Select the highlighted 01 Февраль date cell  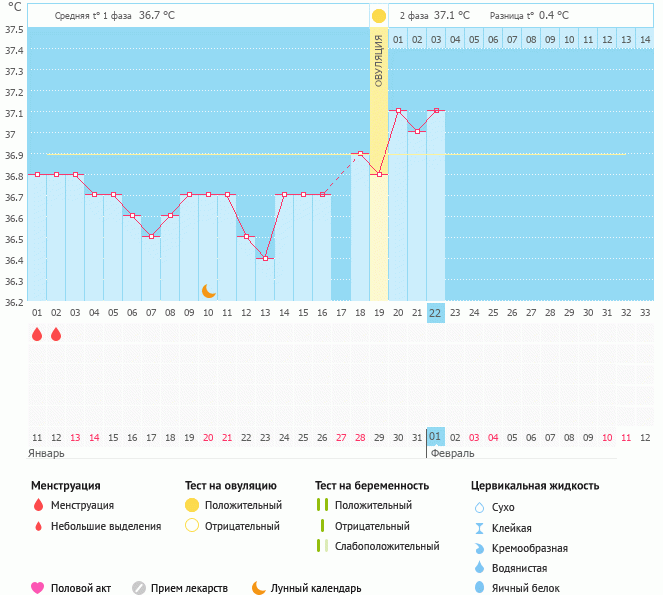(435, 437)
